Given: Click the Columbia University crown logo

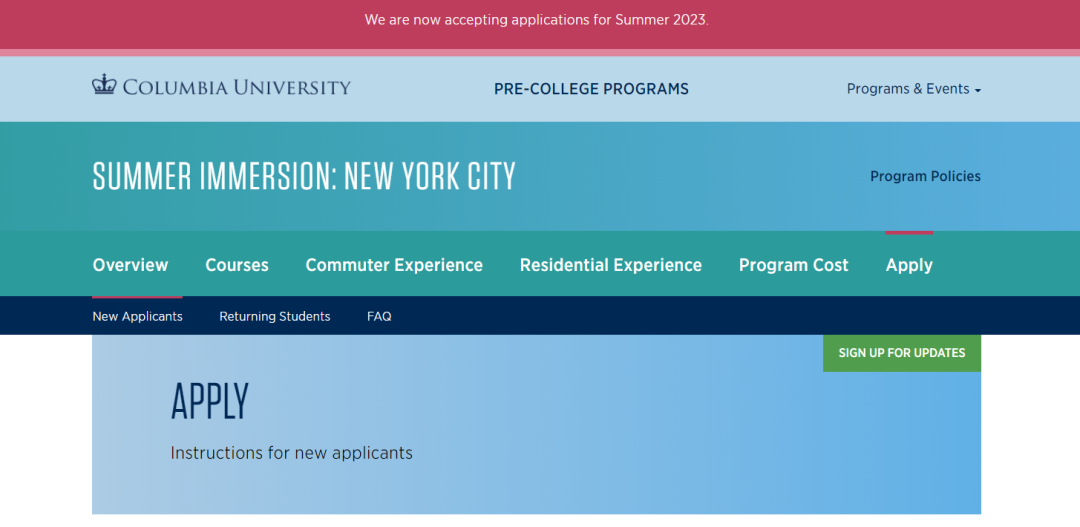Looking at the screenshot, I should pos(104,87).
